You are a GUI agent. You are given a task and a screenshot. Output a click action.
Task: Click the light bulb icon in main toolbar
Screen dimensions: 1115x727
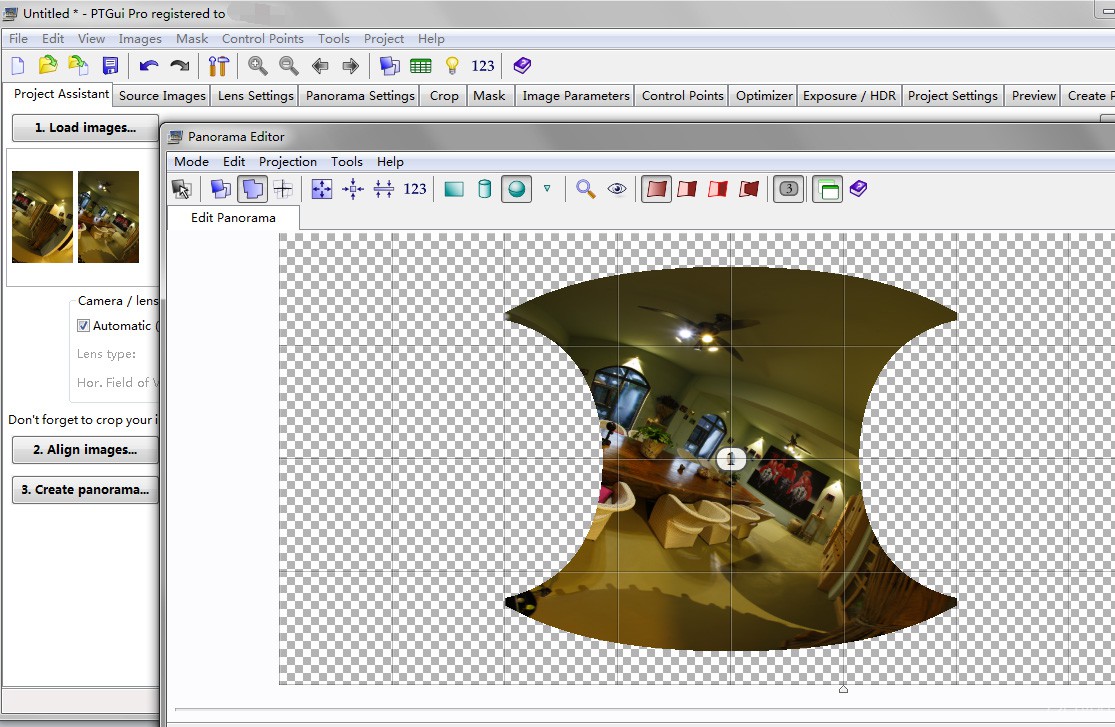(452, 66)
